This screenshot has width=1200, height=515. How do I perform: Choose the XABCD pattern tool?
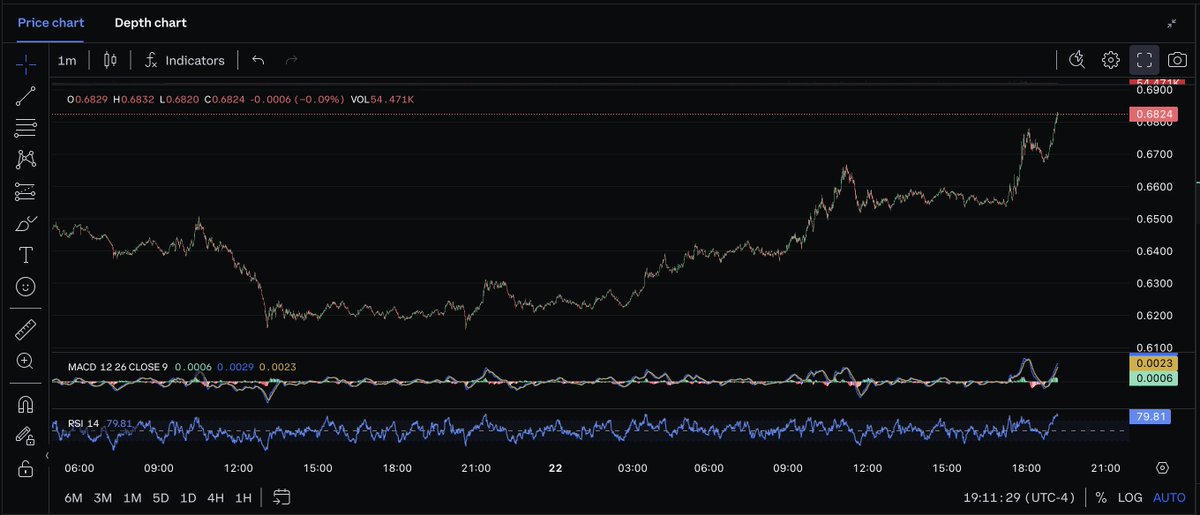coord(26,159)
